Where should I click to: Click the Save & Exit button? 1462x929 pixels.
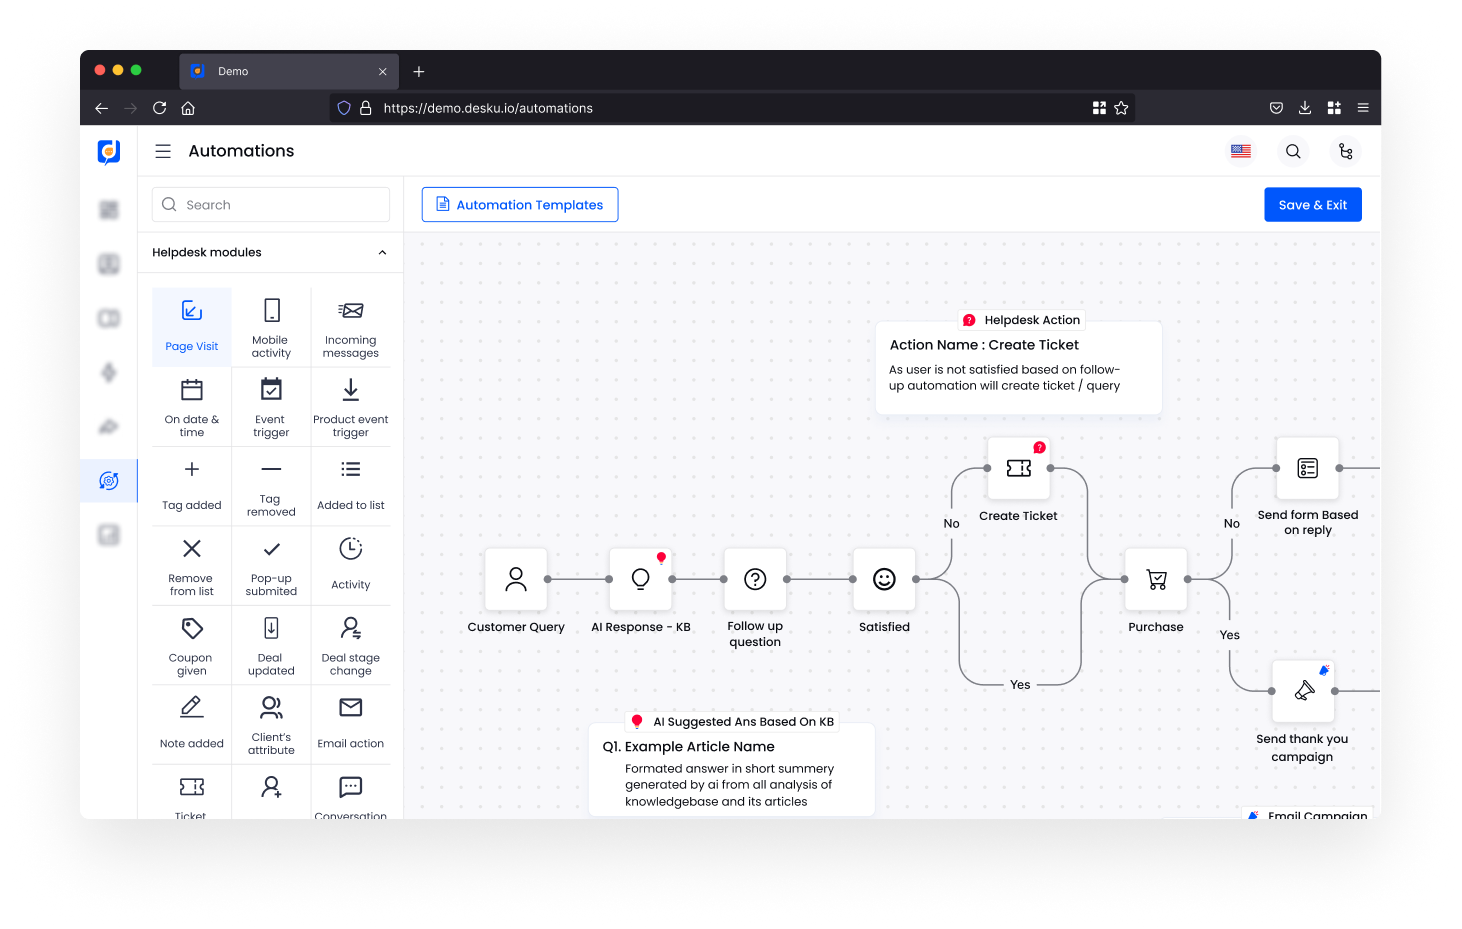pyautogui.click(x=1312, y=204)
